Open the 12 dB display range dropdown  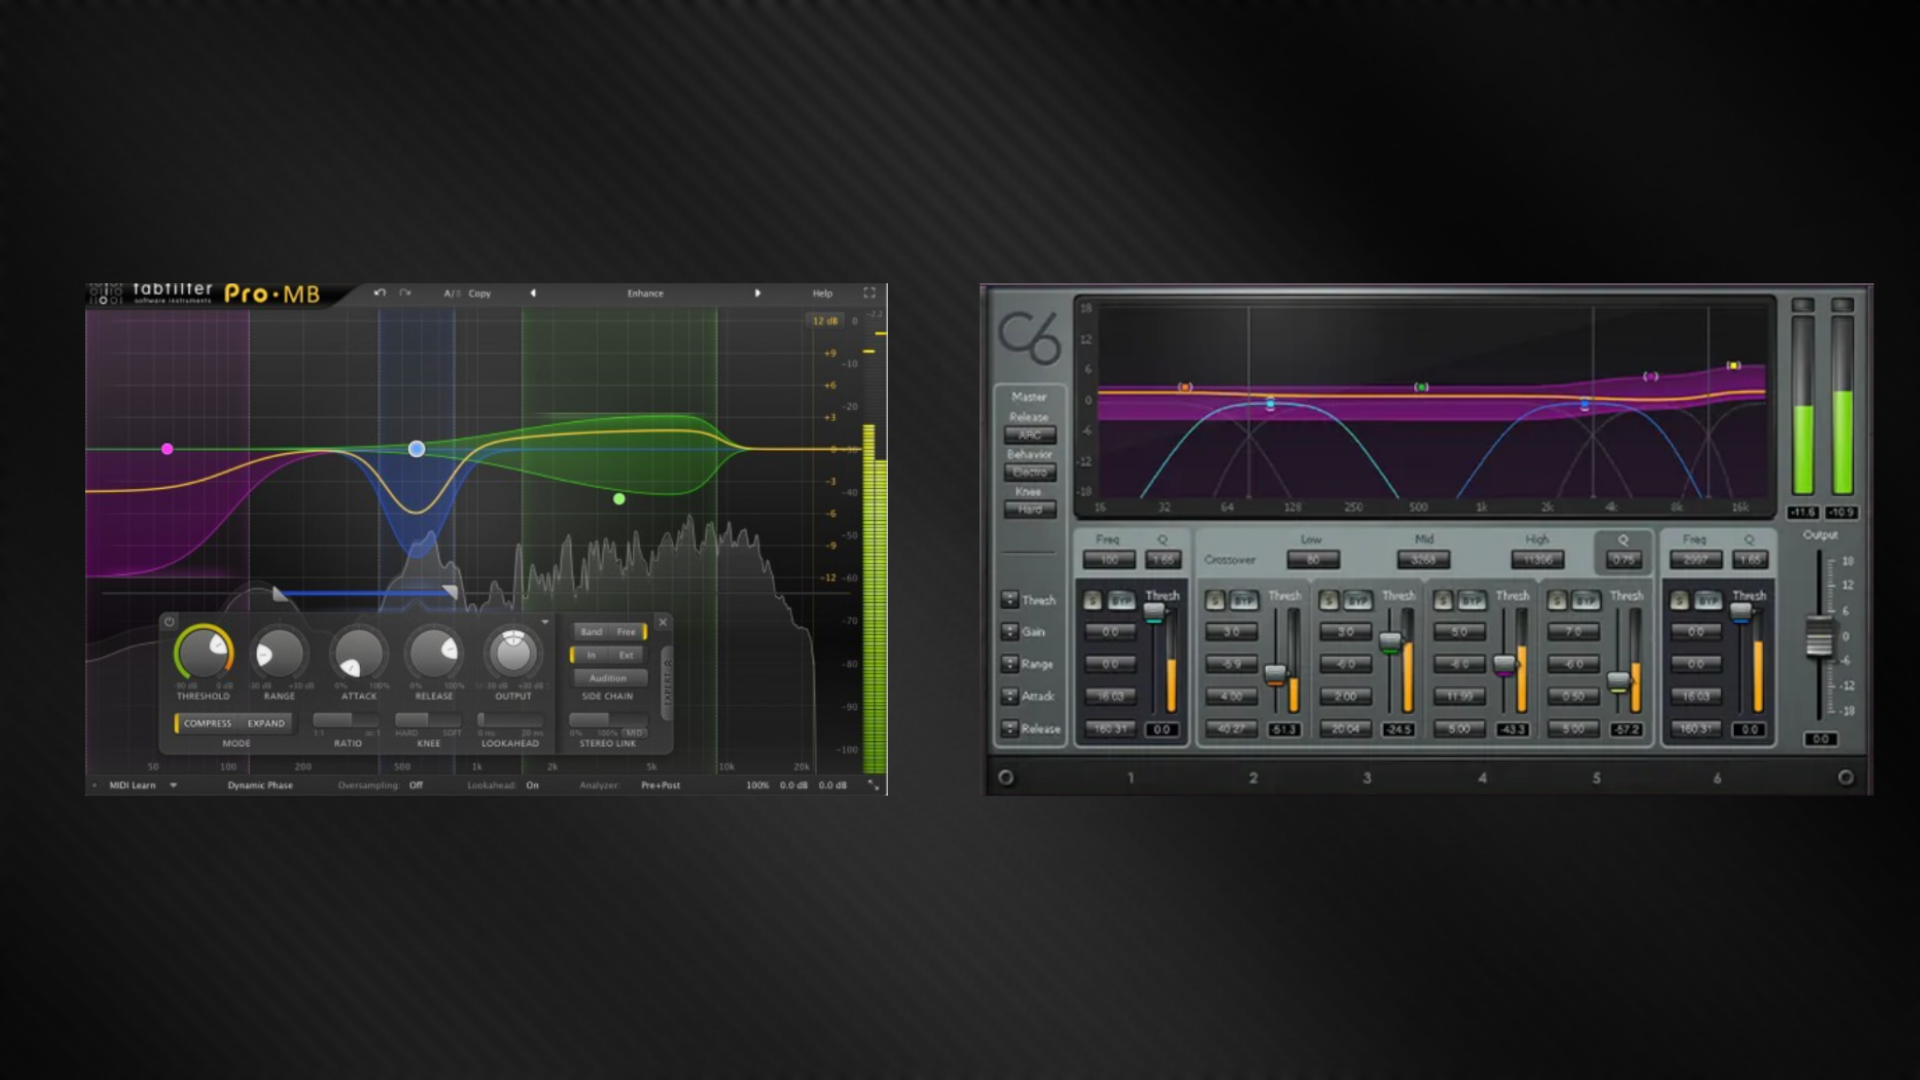[825, 321]
